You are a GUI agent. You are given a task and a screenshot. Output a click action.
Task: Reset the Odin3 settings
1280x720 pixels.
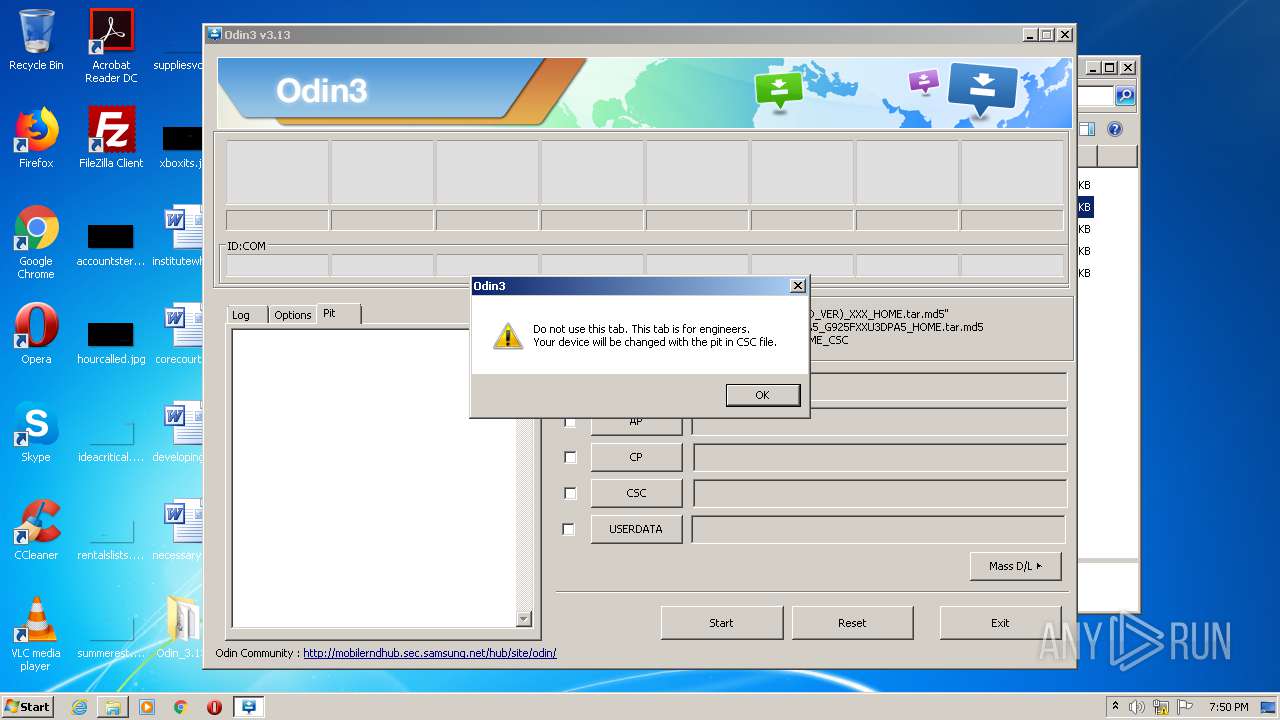tap(852, 622)
